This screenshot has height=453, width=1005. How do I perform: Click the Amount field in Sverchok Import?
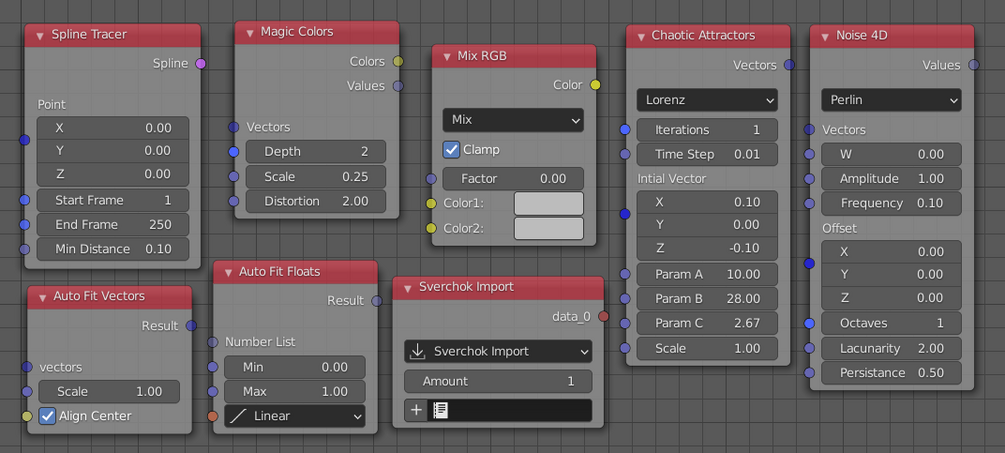click(x=498, y=382)
